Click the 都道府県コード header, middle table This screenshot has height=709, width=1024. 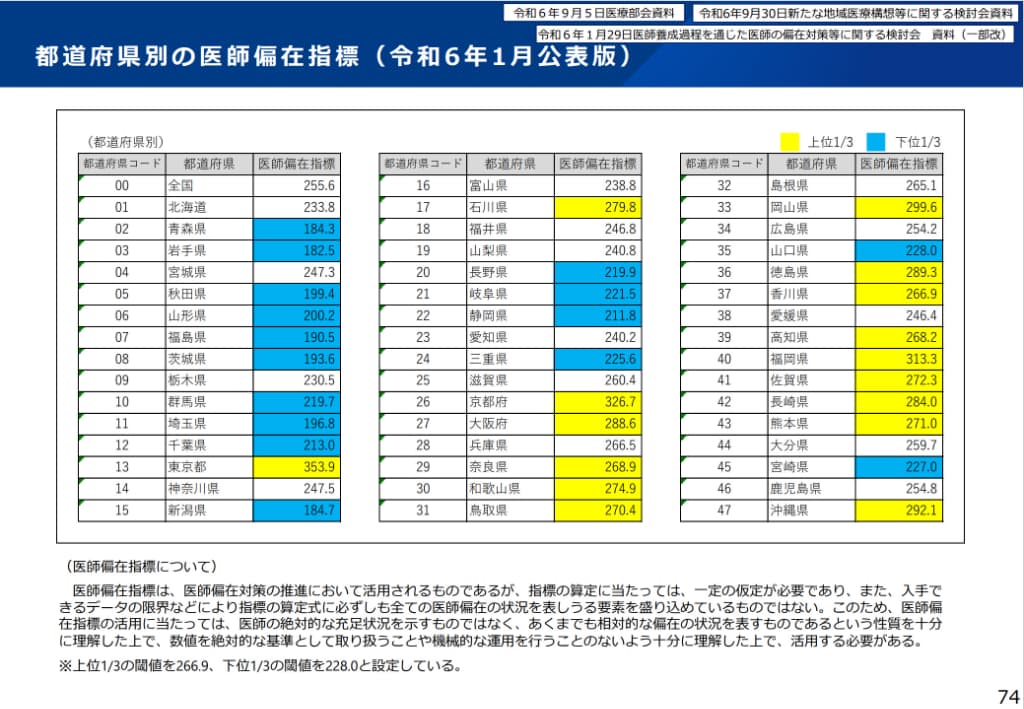point(421,164)
